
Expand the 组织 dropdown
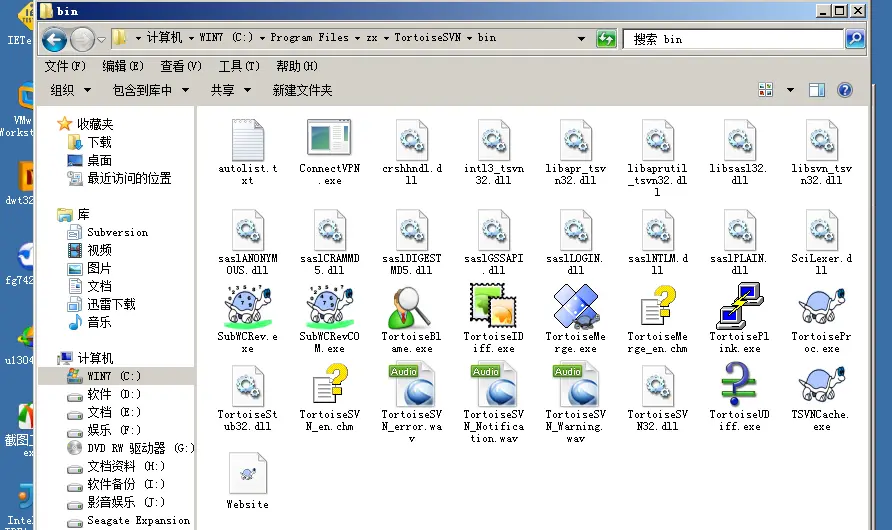(x=71, y=90)
